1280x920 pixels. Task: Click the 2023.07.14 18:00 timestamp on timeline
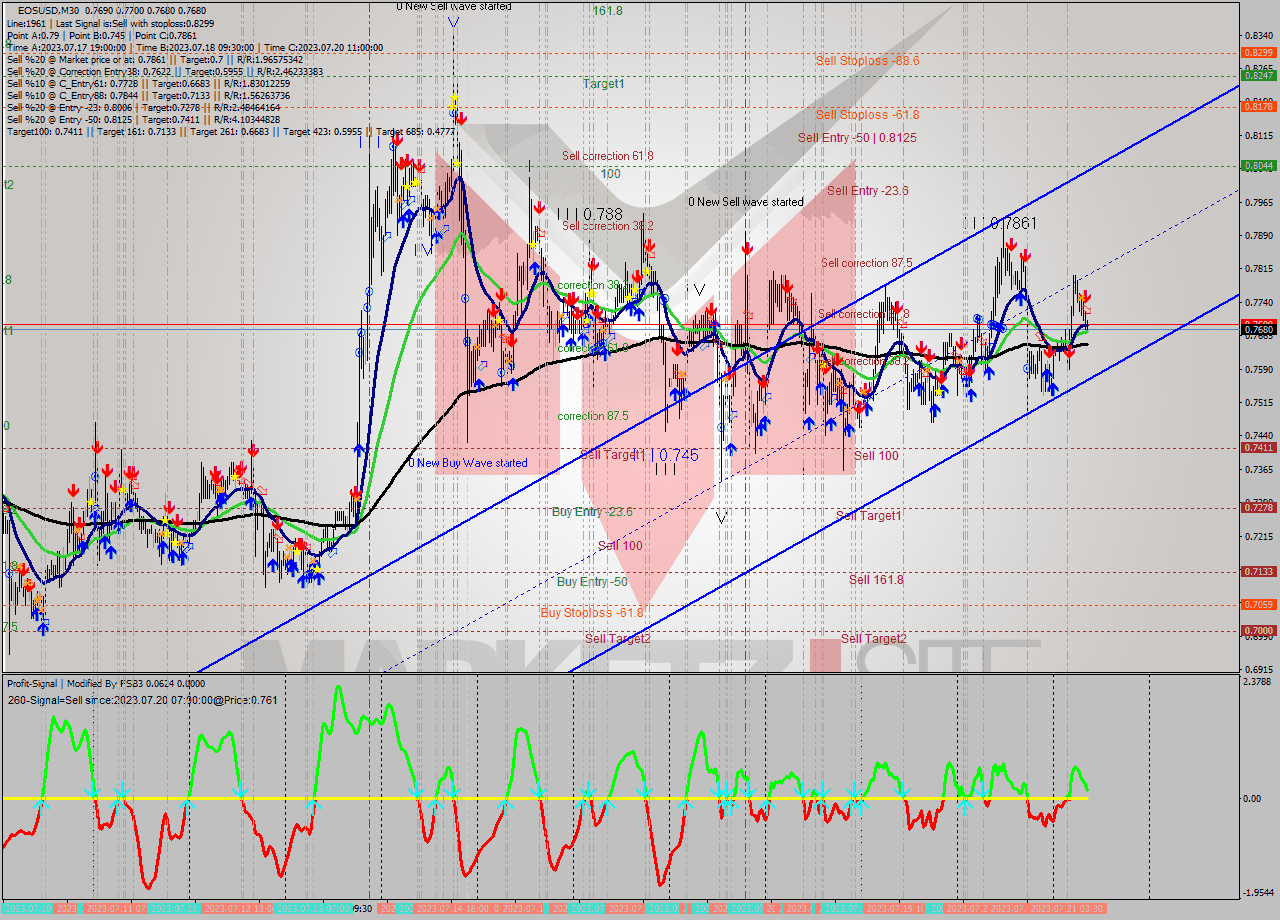coord(449,909)
